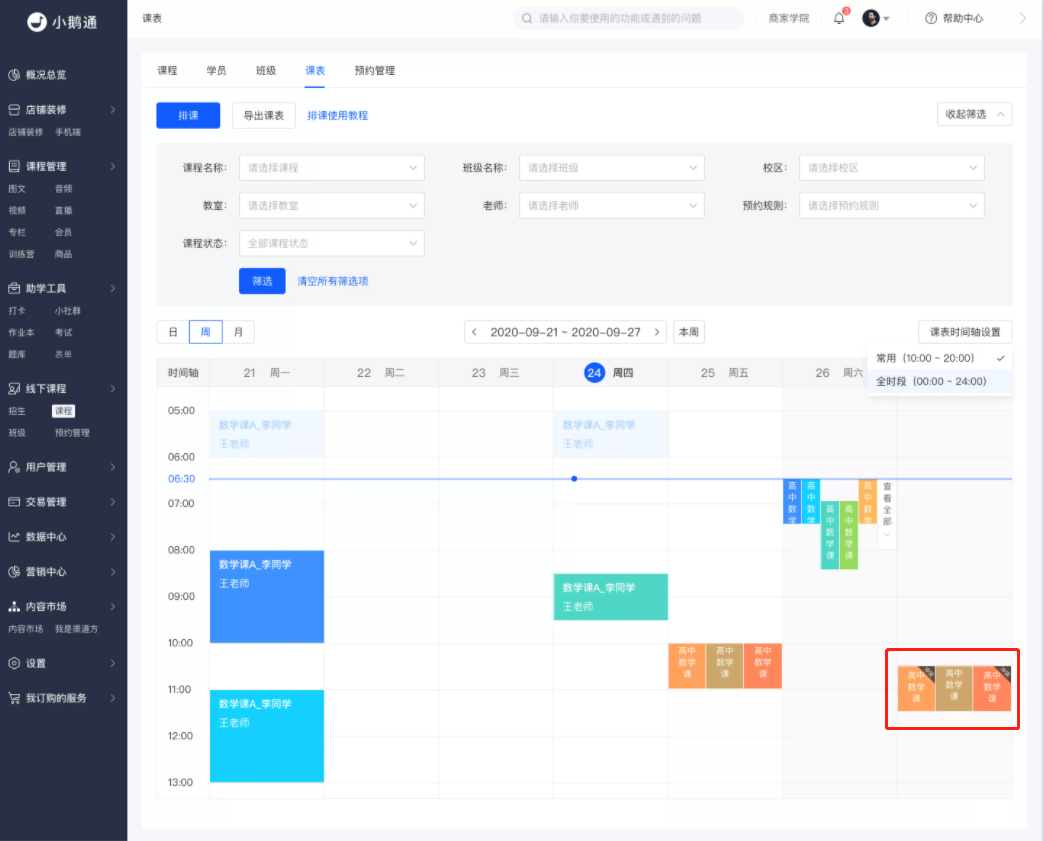
Task: Collapse filters with 收起筛选
Action: (x=974, y=114)
